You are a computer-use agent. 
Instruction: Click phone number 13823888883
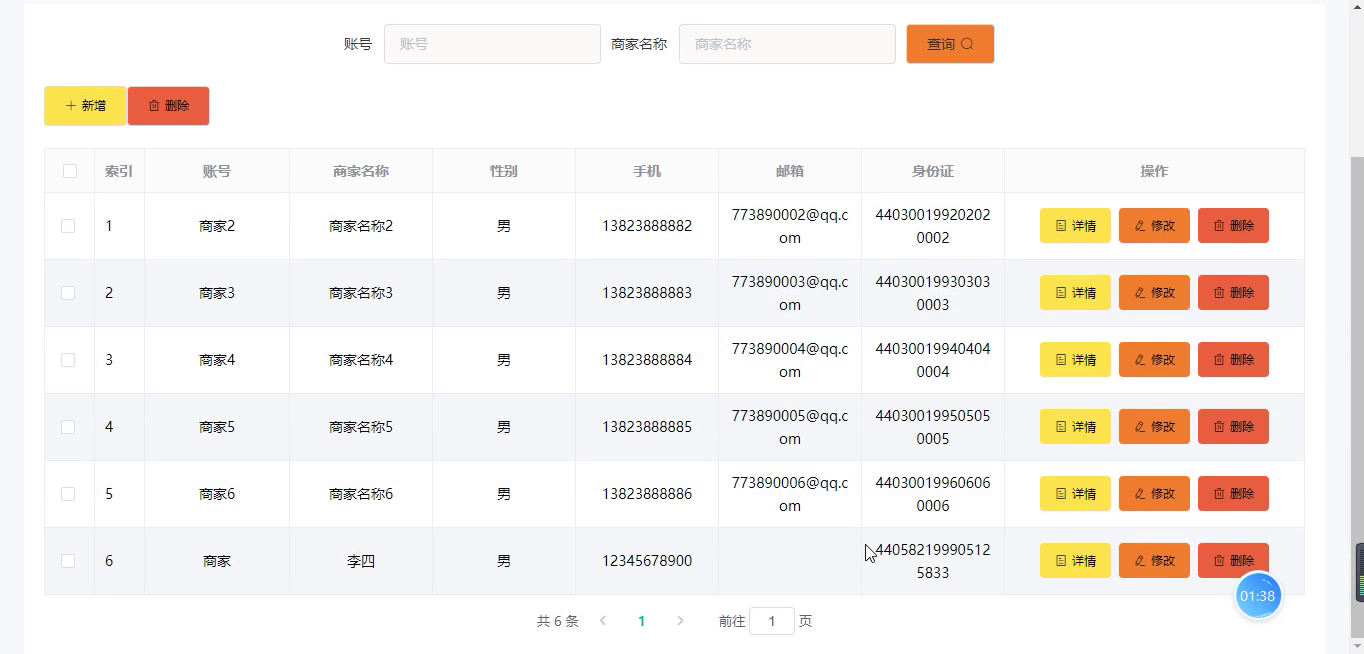647,293
